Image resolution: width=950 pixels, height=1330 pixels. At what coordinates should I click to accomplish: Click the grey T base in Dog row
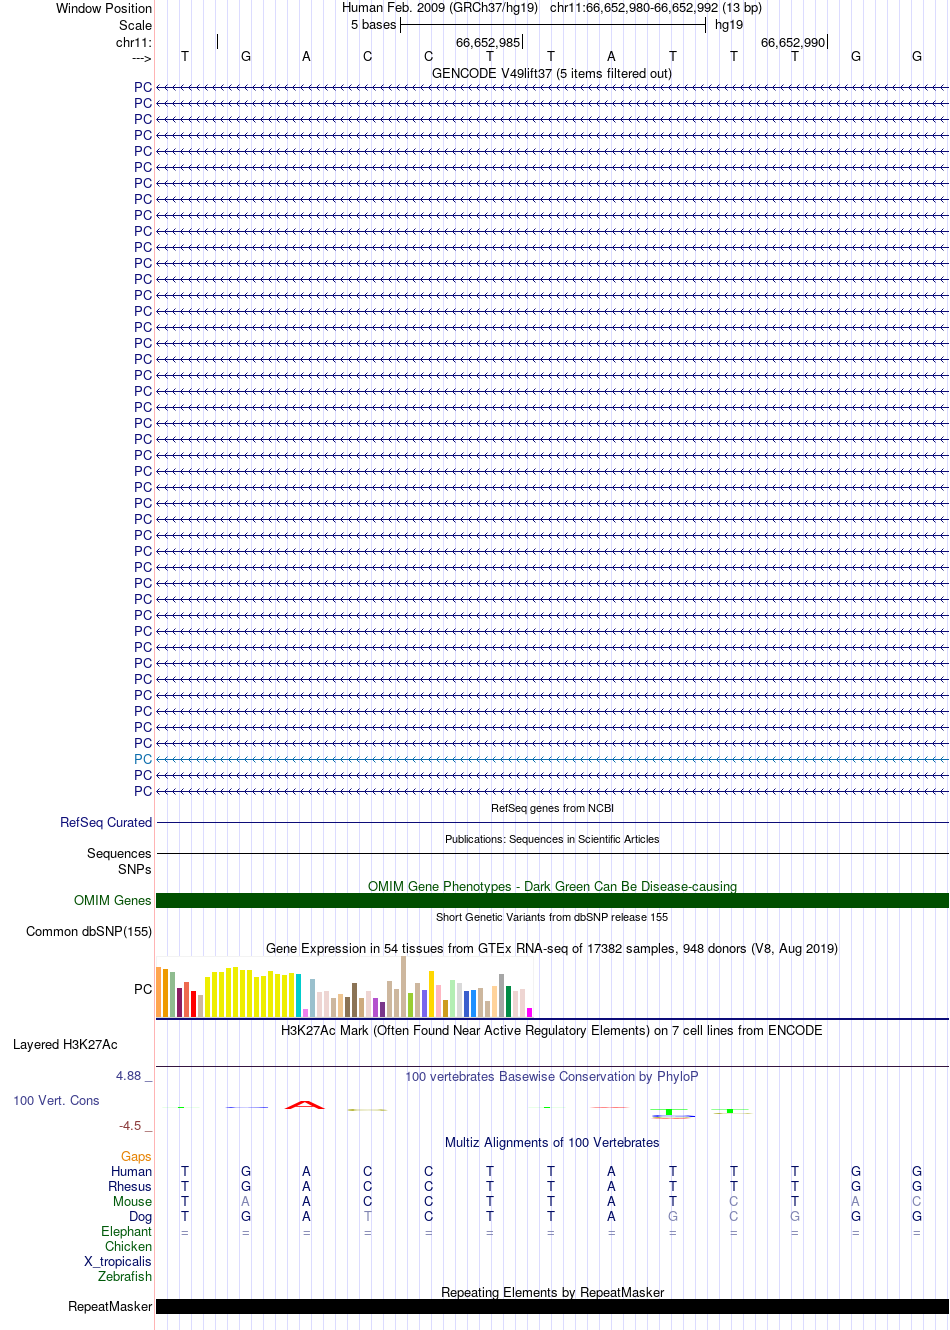pyautogui.click(x=368, y=1216)
